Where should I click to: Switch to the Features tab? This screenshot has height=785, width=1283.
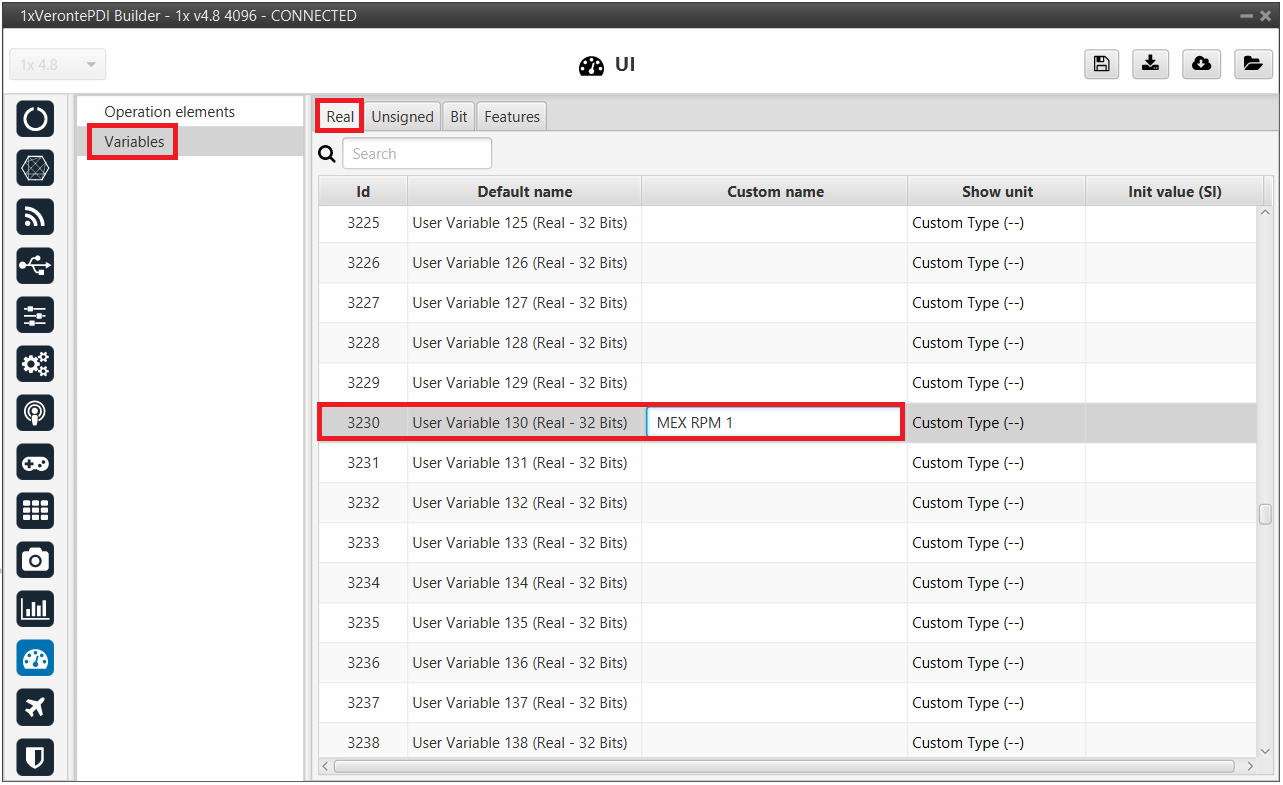[x=512, y=117]
